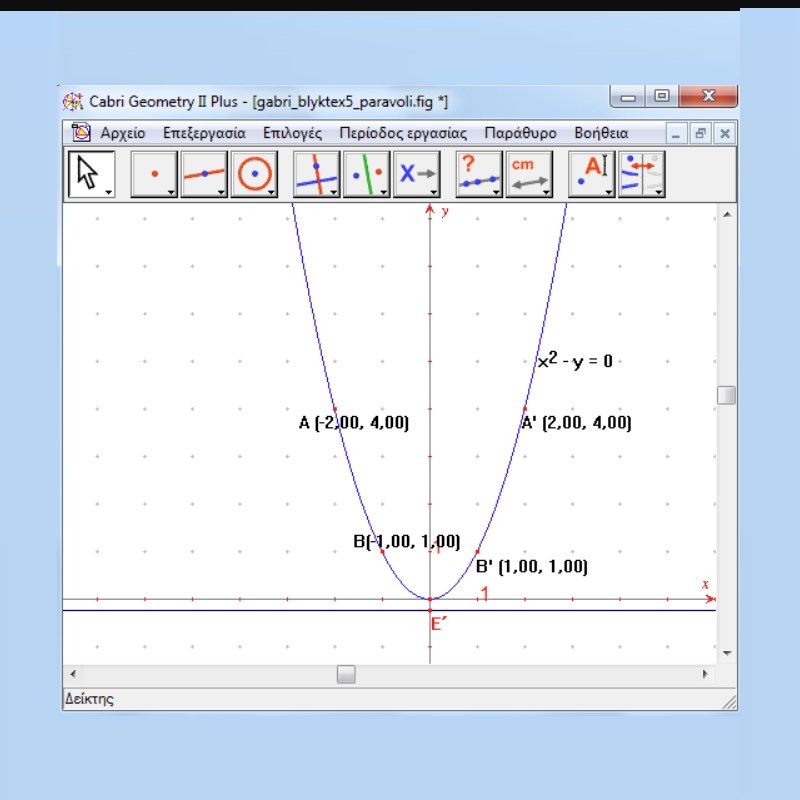
Task: Select the Text and Symbols label tool
Action: point(592,173)
